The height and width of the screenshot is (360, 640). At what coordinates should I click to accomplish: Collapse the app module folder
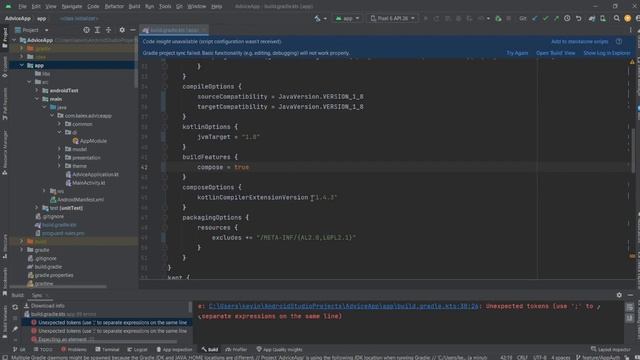[x=22, y=65]
